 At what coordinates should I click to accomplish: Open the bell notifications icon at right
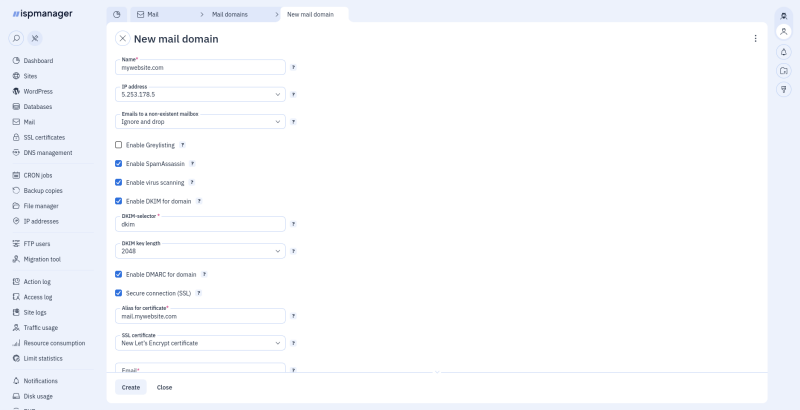coord(784,52)
